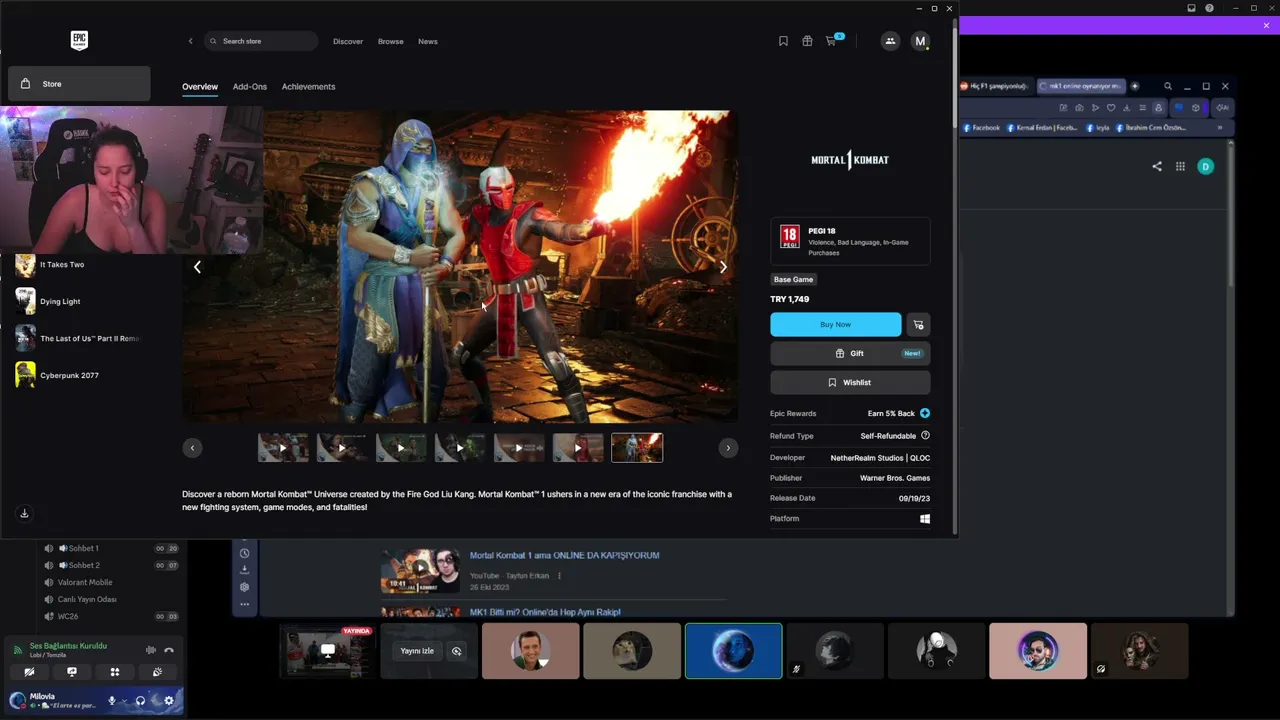Open 'Mortal Kombat 1 ama ONLINE' video link

pos(564,555)
